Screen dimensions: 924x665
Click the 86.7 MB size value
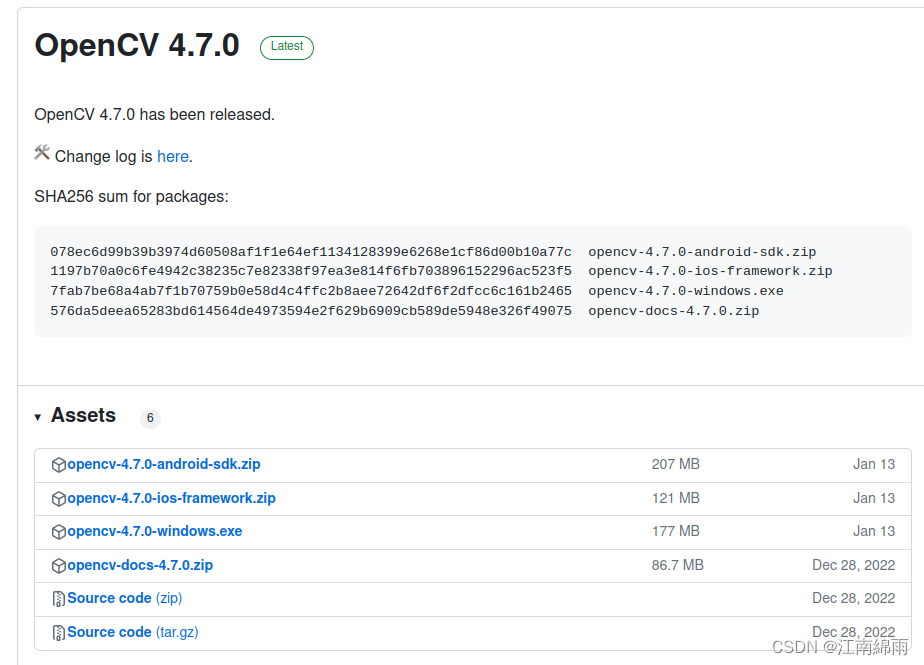click(678, 565)
